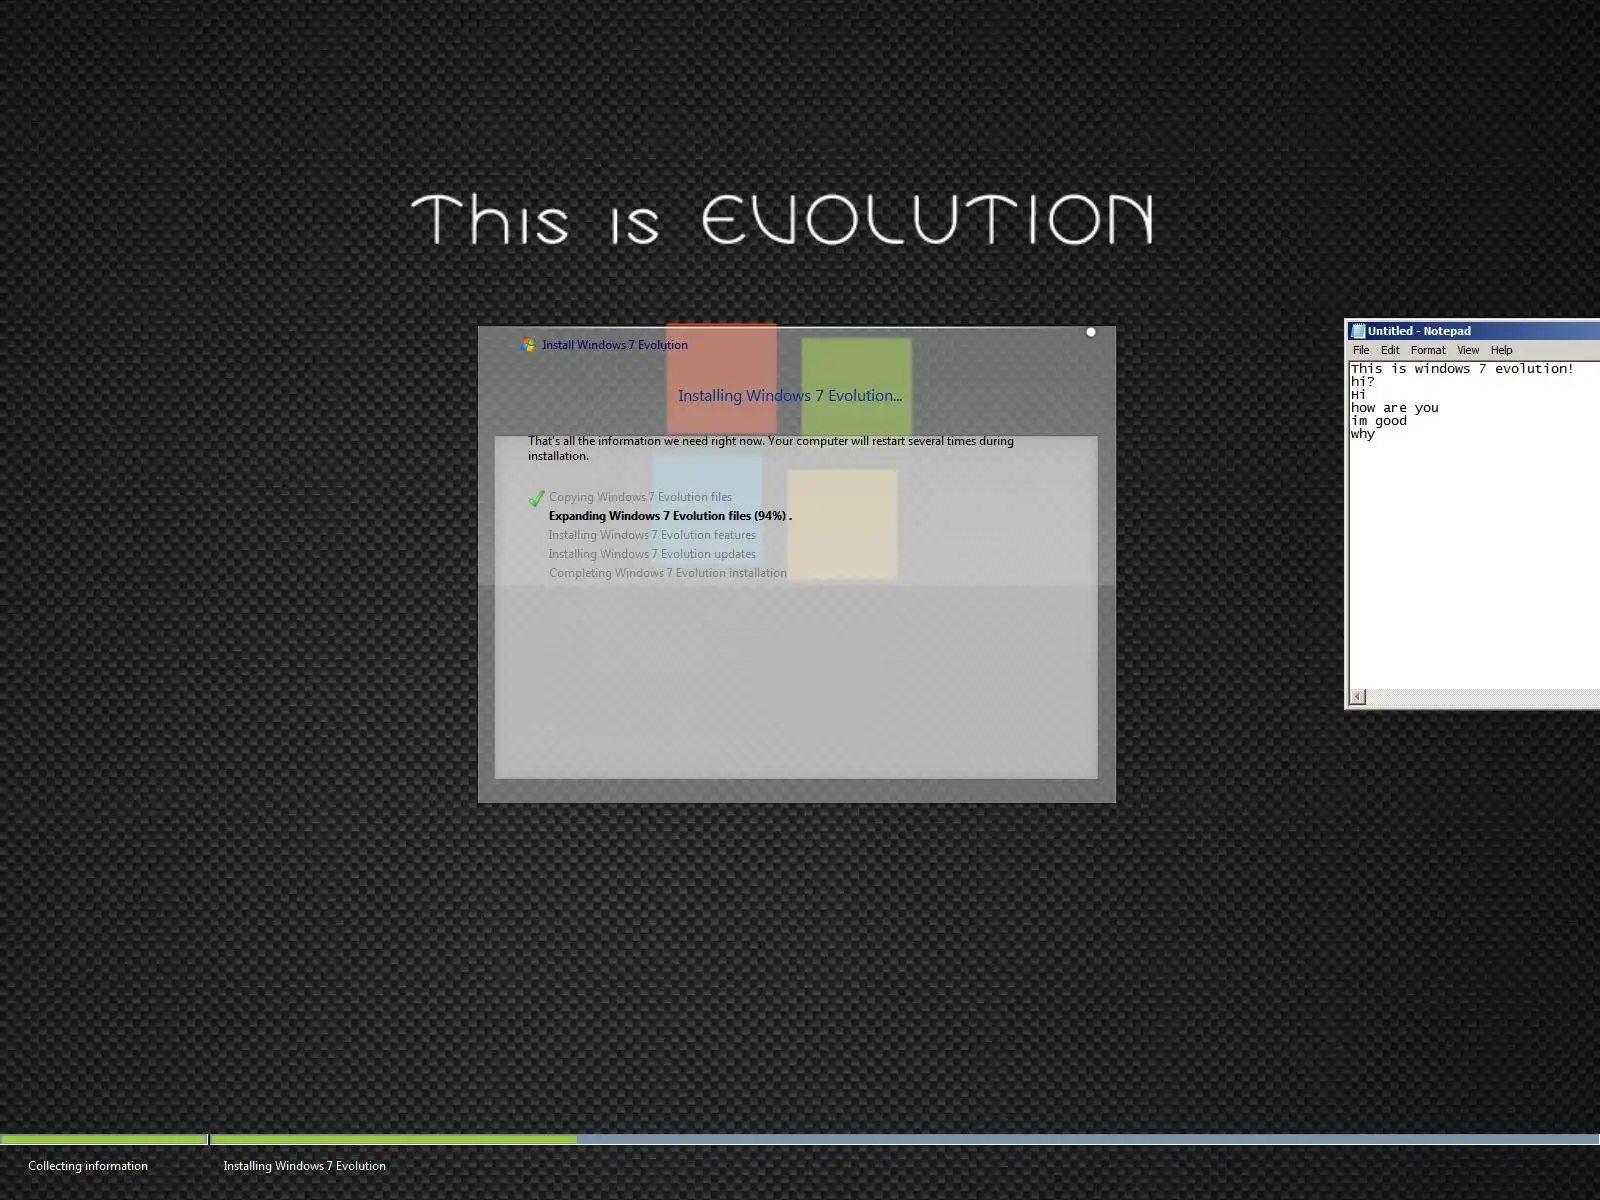Click 'Completing Windows 7 Evolution installation' step
Image resolution: width=1600 pixels, height=1200 pixels.
[x=668, y=573]
